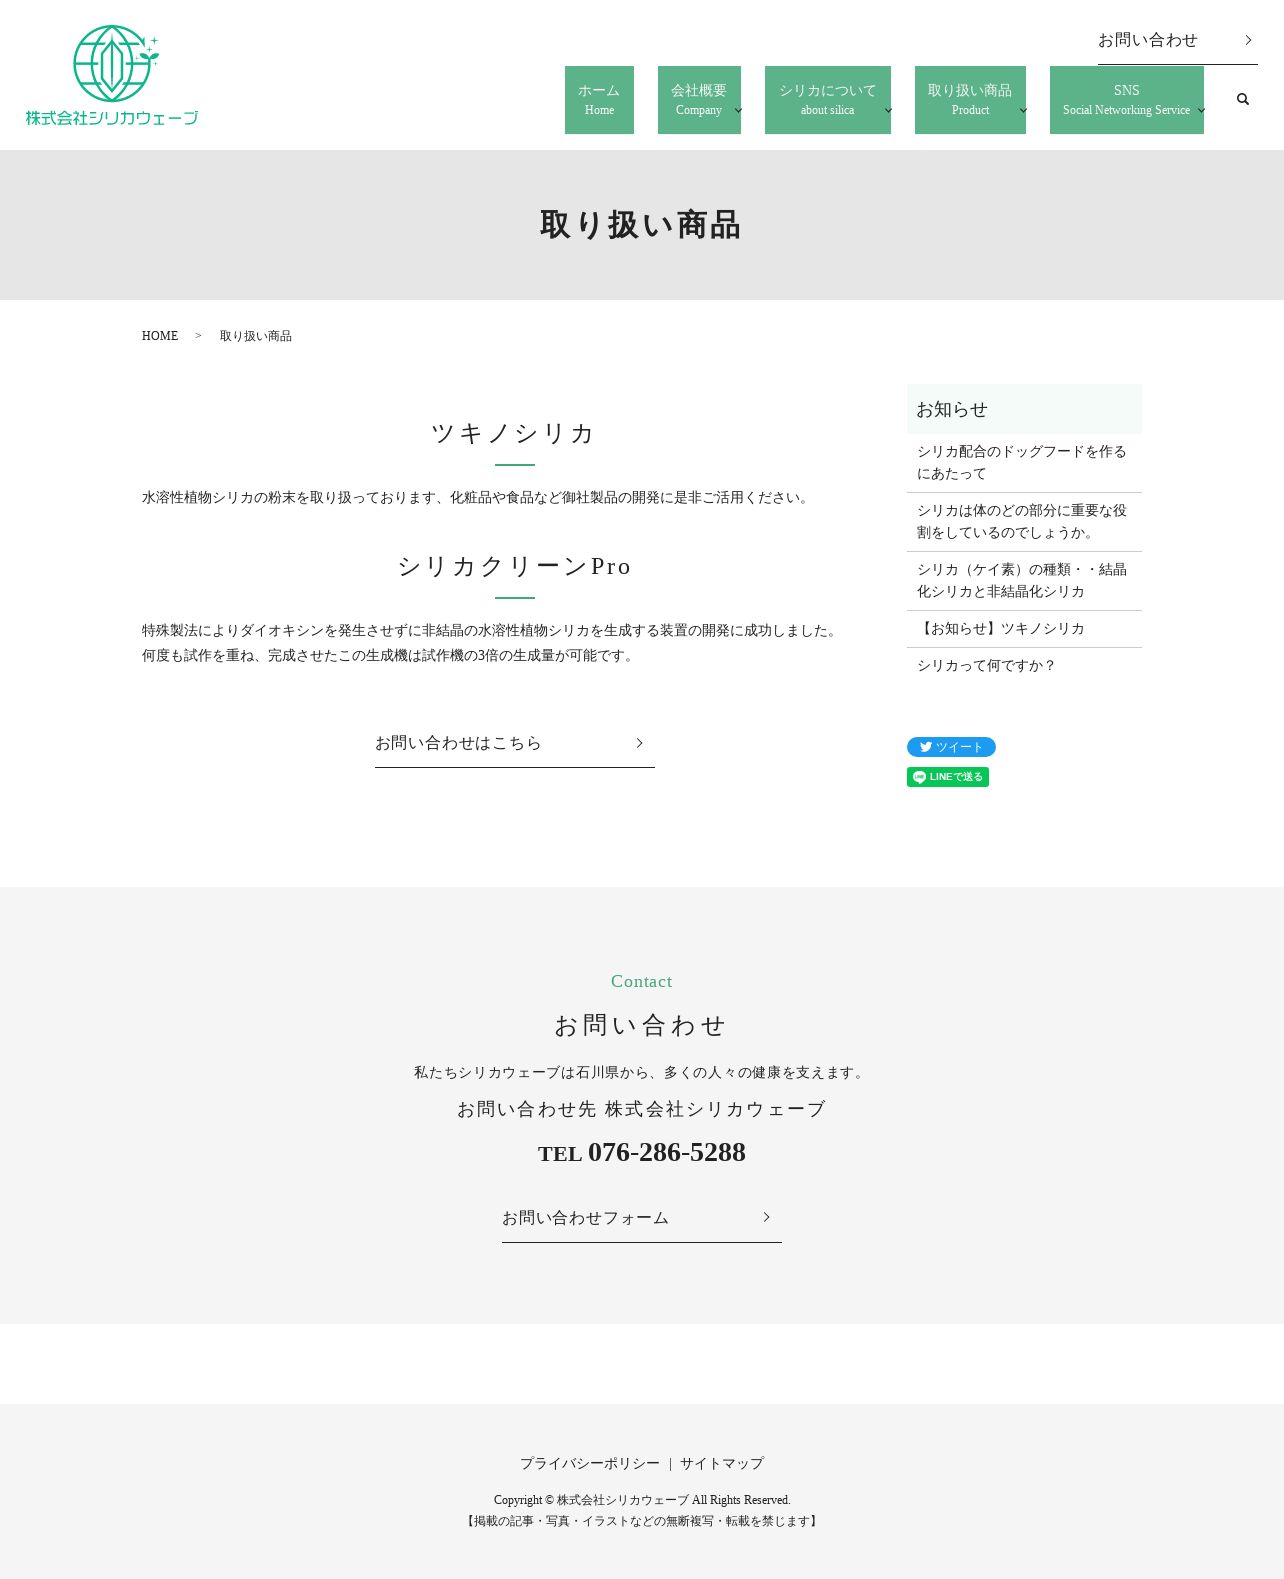Click the HOME breadcrumb link
1284x1579 pixels.
coord(160,336)
